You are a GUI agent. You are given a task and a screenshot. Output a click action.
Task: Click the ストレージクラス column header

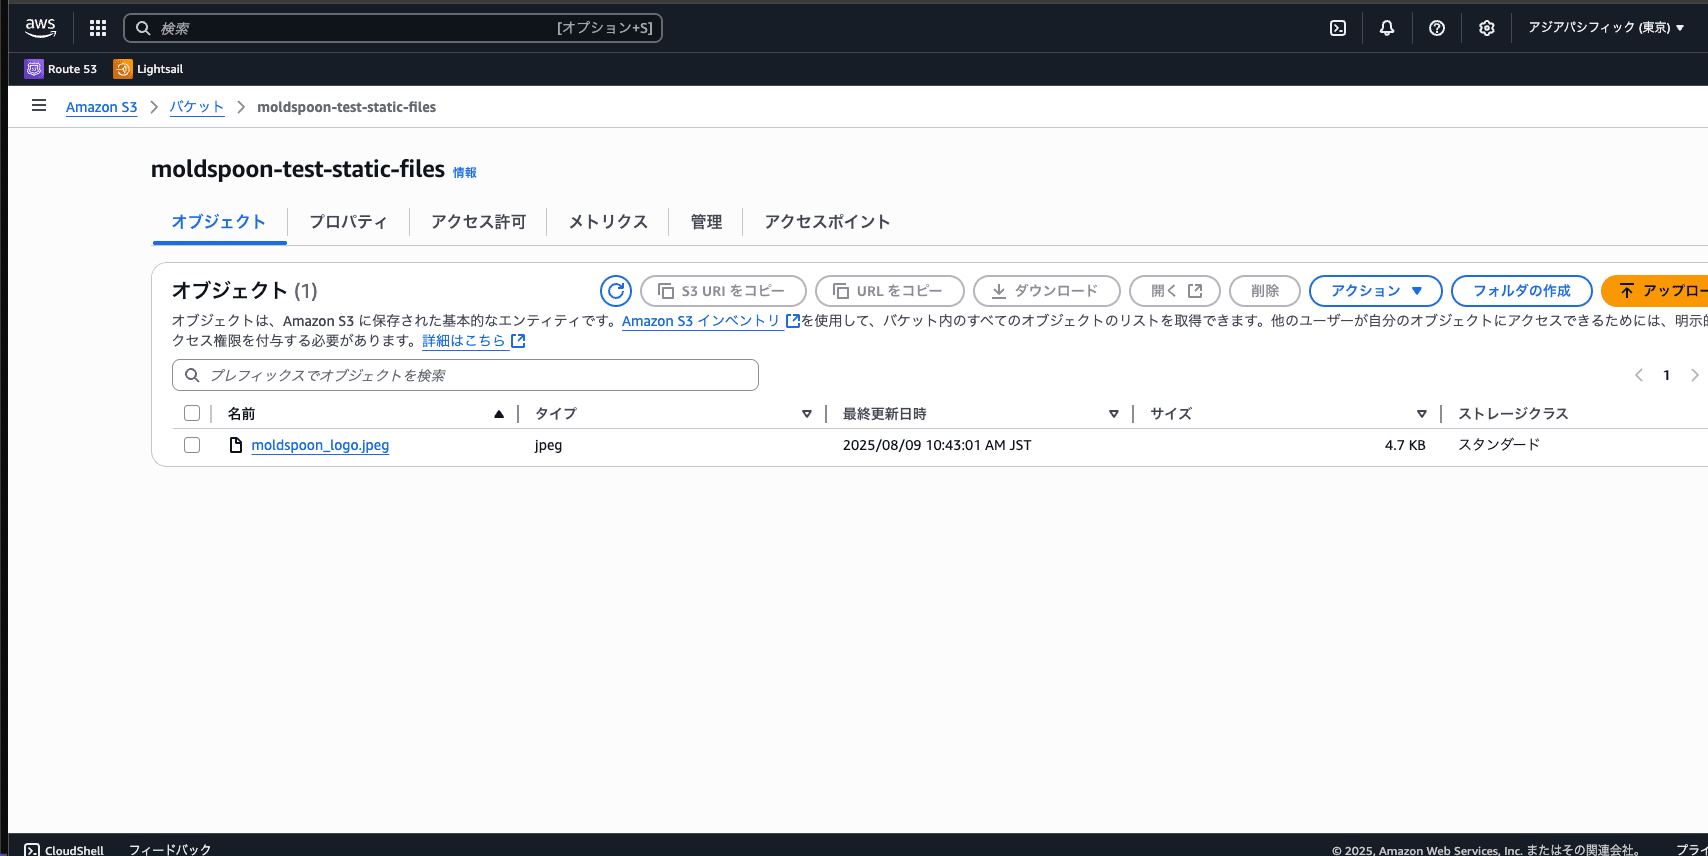(1513, 414)
